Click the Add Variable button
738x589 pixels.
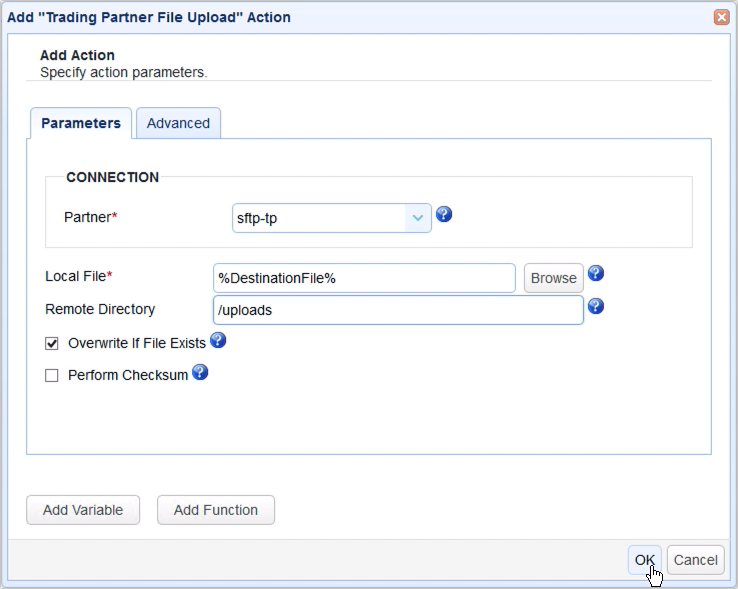[83, 510]
